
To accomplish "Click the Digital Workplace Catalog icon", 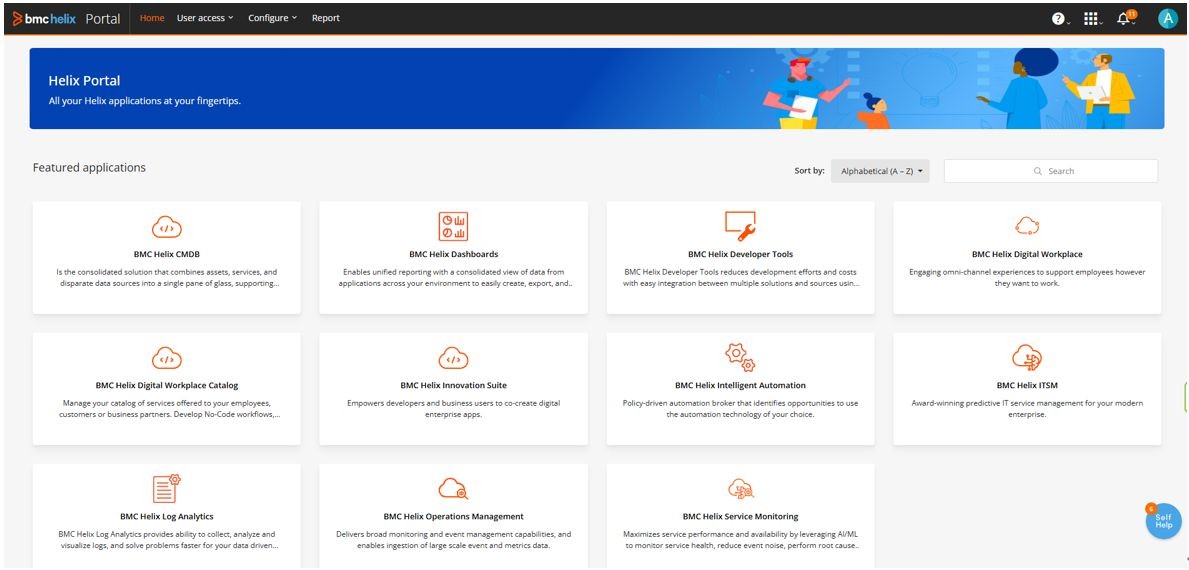I will click(167, 358).
